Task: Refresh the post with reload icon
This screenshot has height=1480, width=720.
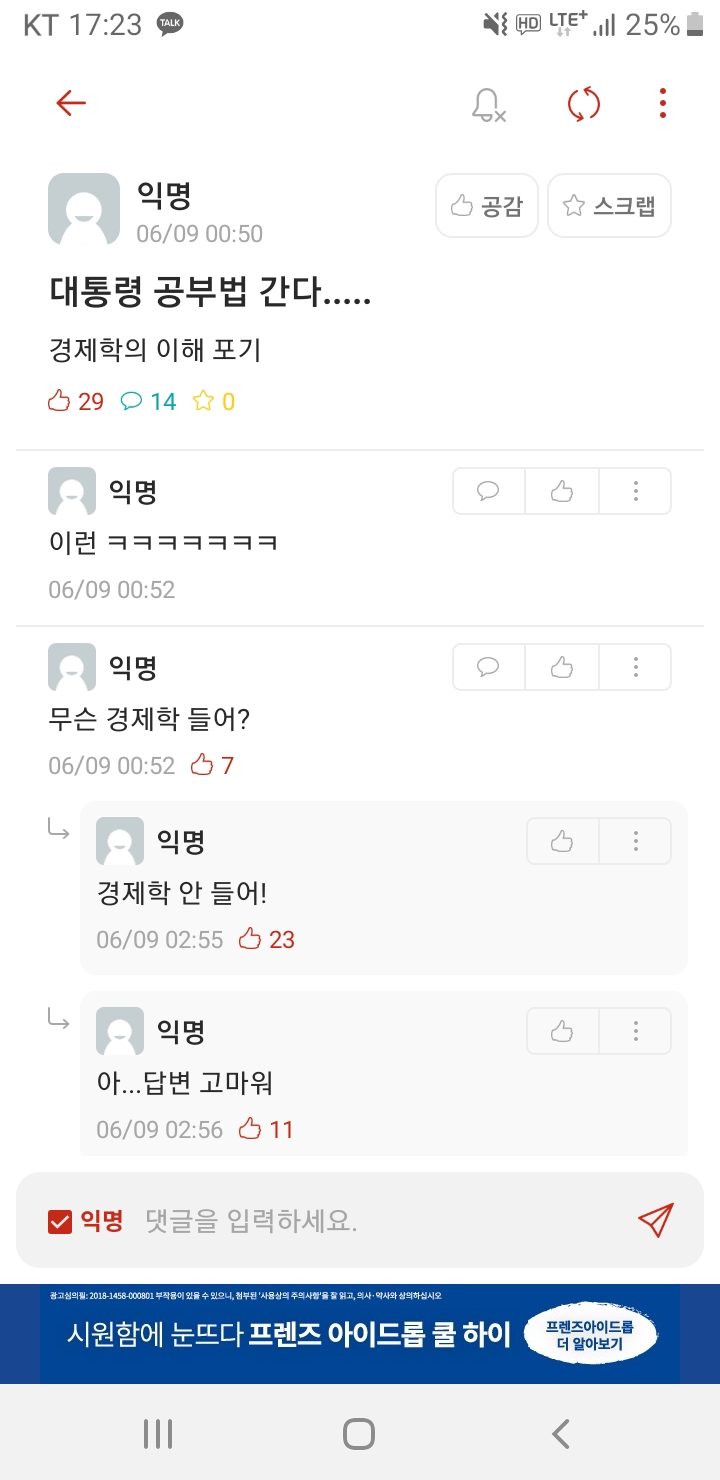Action: (583, 104)
